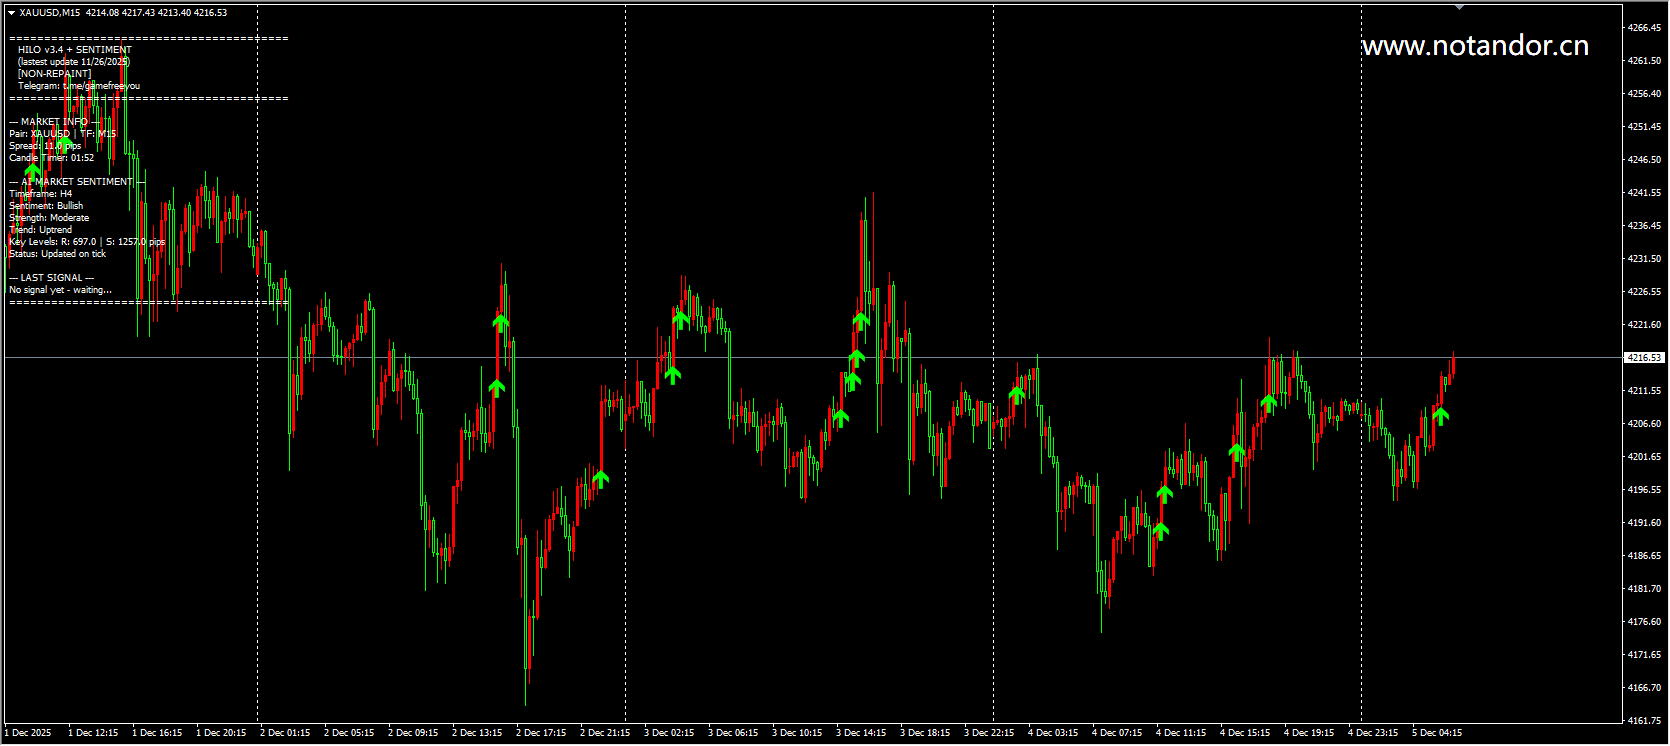Click the 4221.60 price scale label
Image resolution: width=1670 pixels, height=746 pixels.
pyautogui.click(x=1645, y=325)
